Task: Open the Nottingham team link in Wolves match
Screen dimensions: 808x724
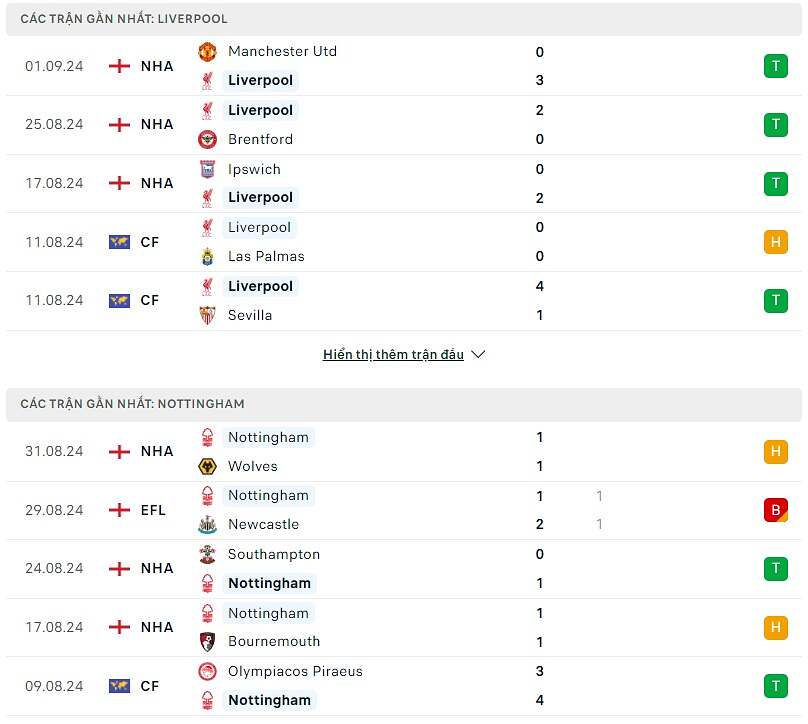Action: (268, 437)
